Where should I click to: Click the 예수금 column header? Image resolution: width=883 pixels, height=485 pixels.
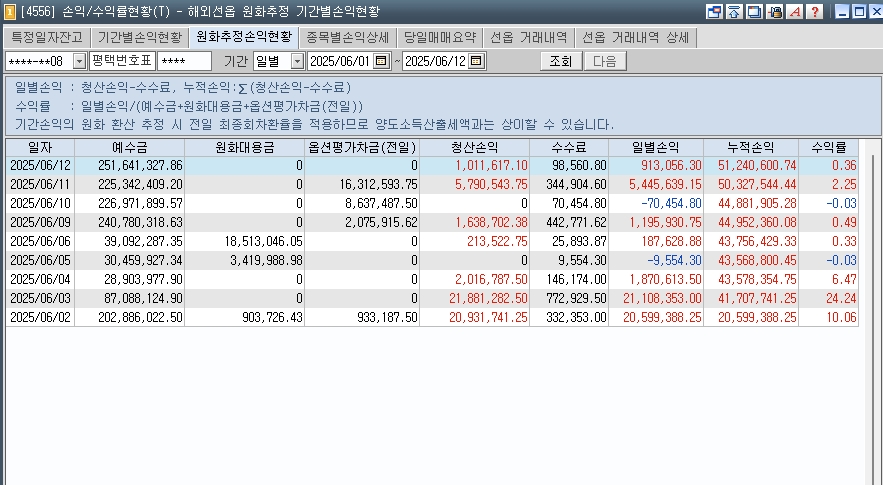click(x=130, y=148)
